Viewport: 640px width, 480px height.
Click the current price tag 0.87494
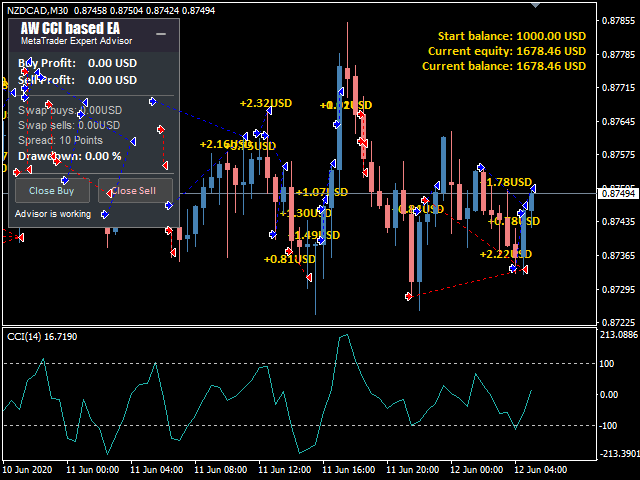coord(618,193)
